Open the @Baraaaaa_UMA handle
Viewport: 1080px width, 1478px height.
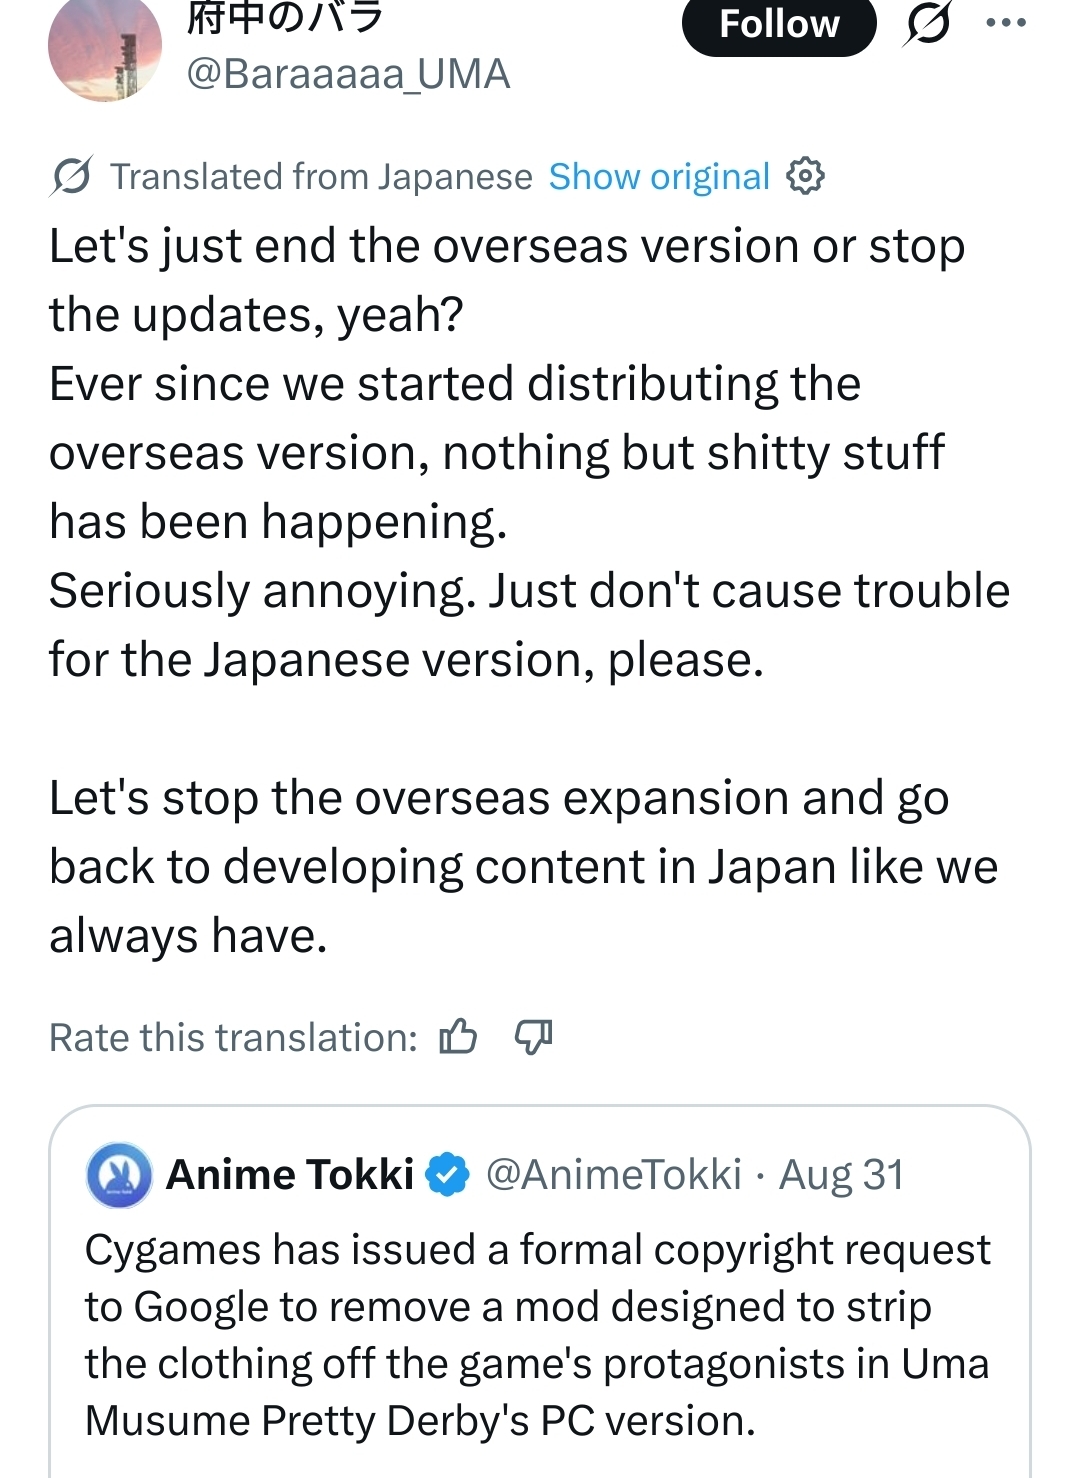point(348,74)
